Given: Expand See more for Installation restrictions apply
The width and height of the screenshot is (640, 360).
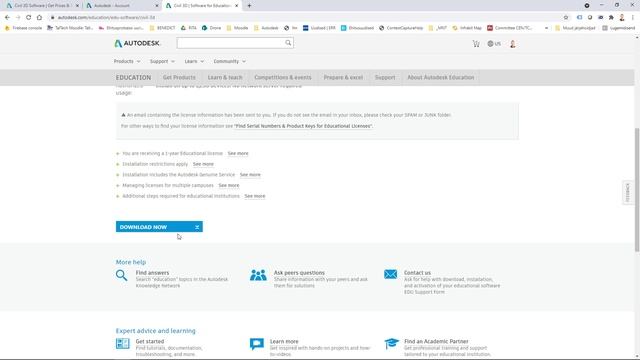Looking at the screenshot, I should 203,164.
